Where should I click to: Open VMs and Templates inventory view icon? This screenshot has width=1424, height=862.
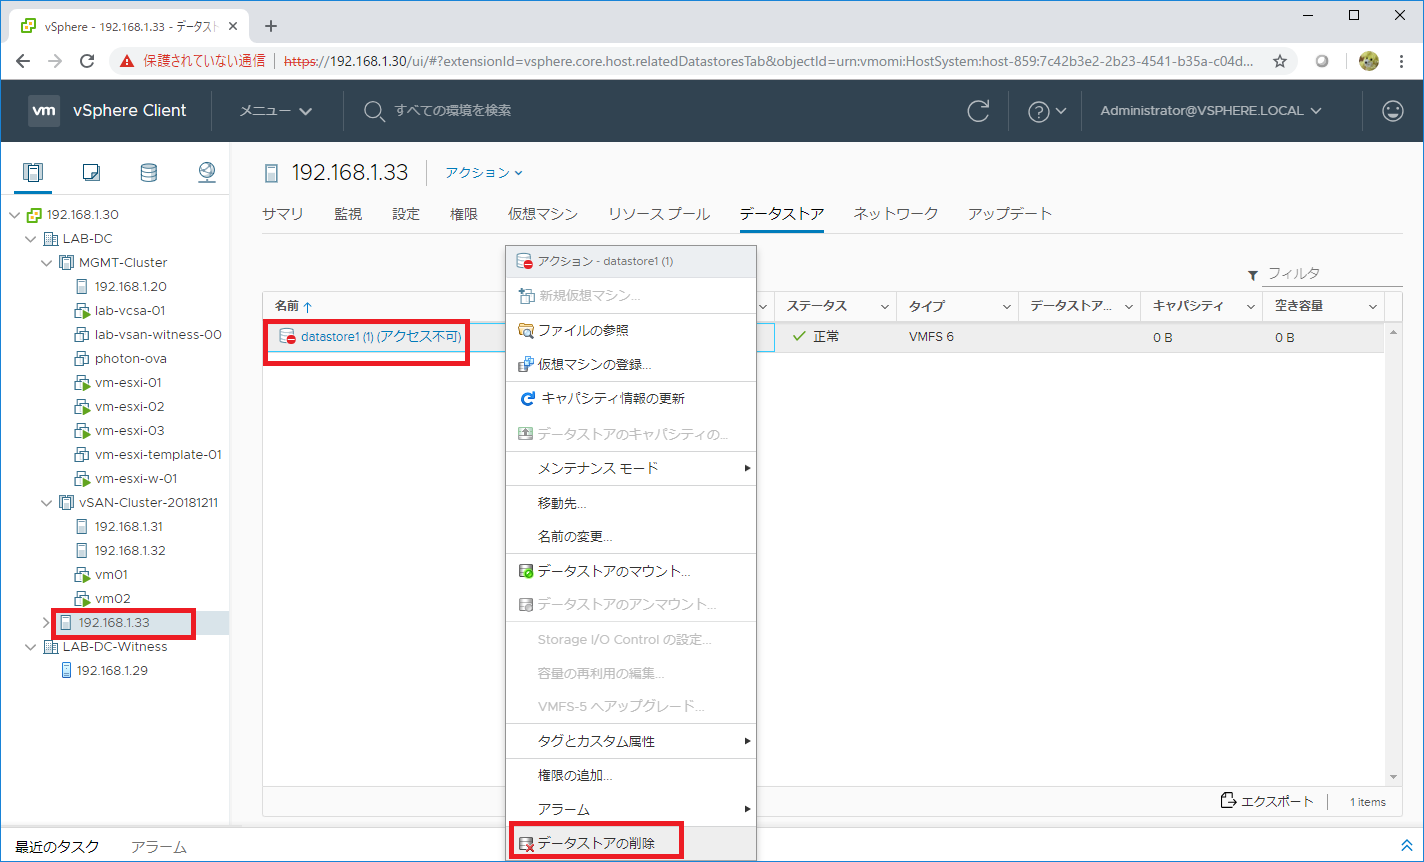pos(91,172)
